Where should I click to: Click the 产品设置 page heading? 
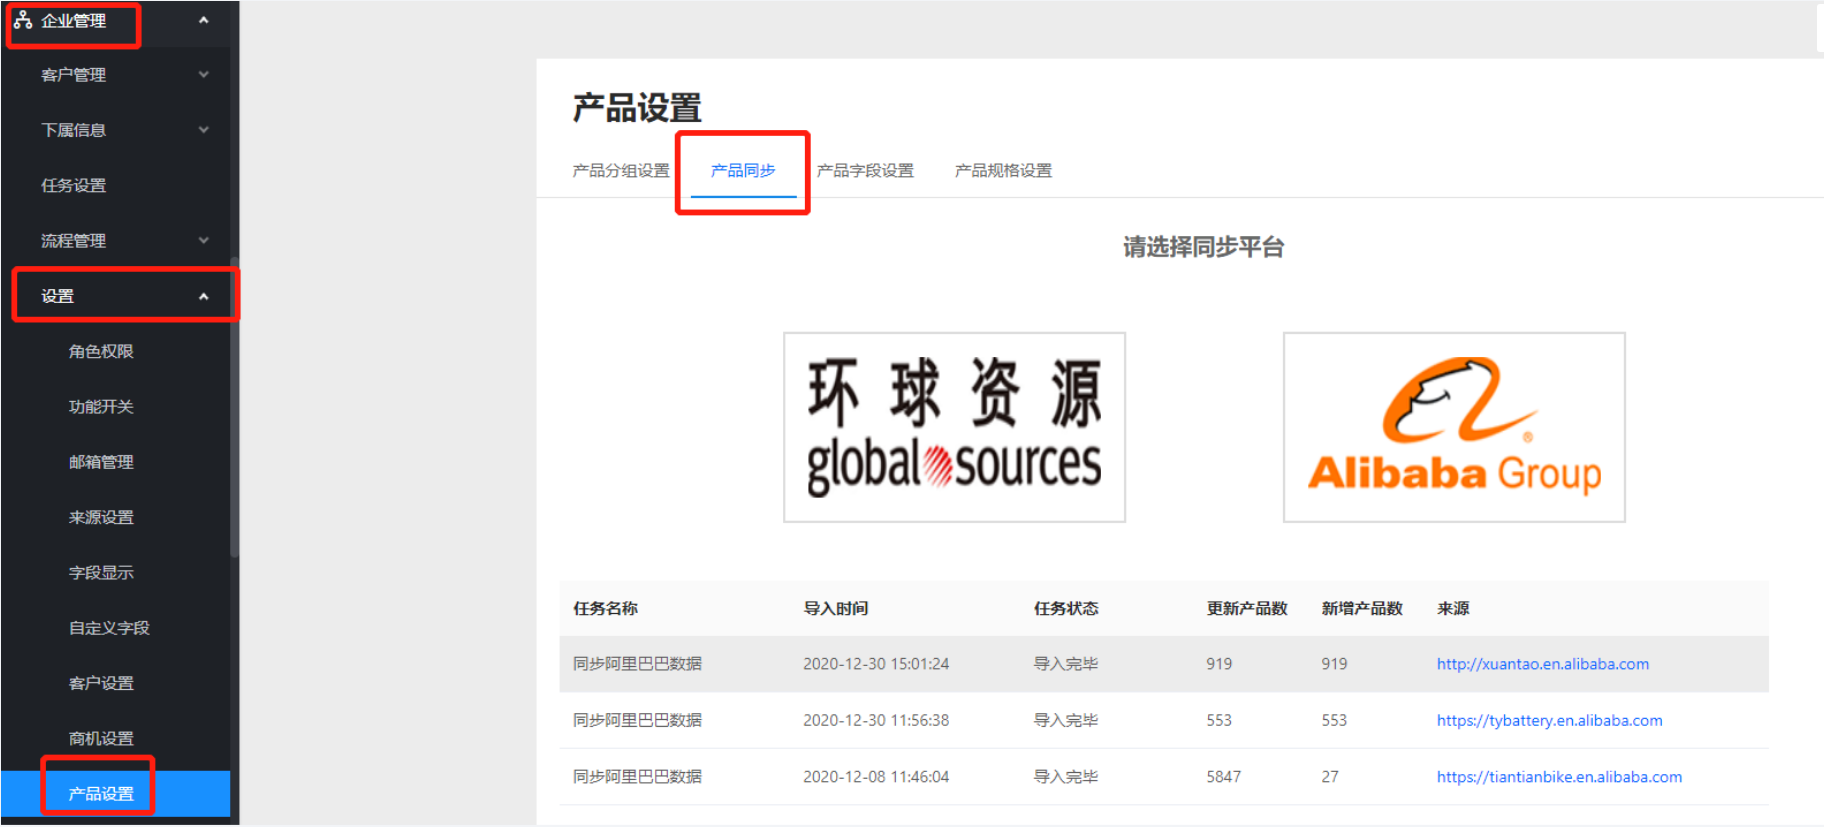(637, 107)
